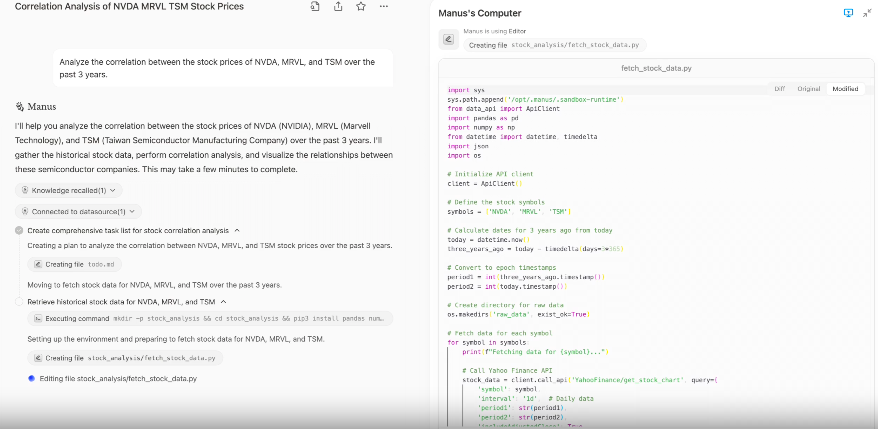The height and width of the screenshot is (429, 878).
Task: Click code line "'interval': '1d'"
Action: [535, 399]
